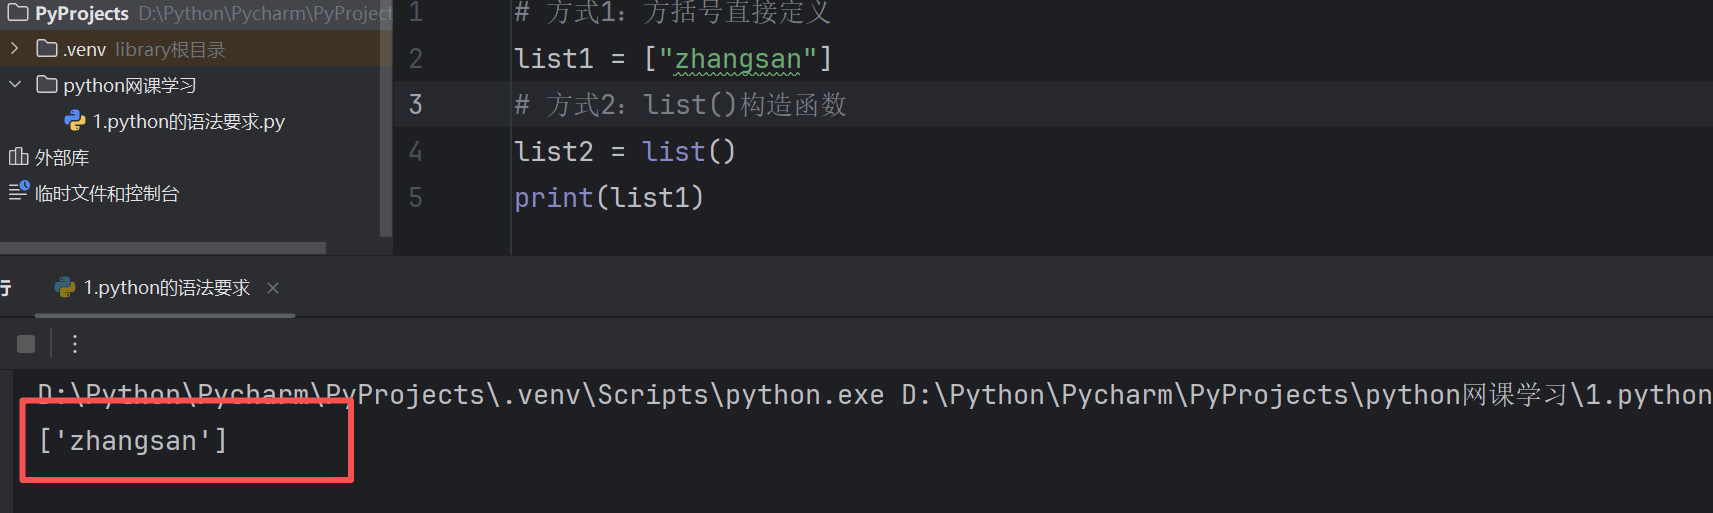The height and width of the screenshot is (513, 1713).
Task: Click the "zhangsan" string in line 2
Action: 738,59
